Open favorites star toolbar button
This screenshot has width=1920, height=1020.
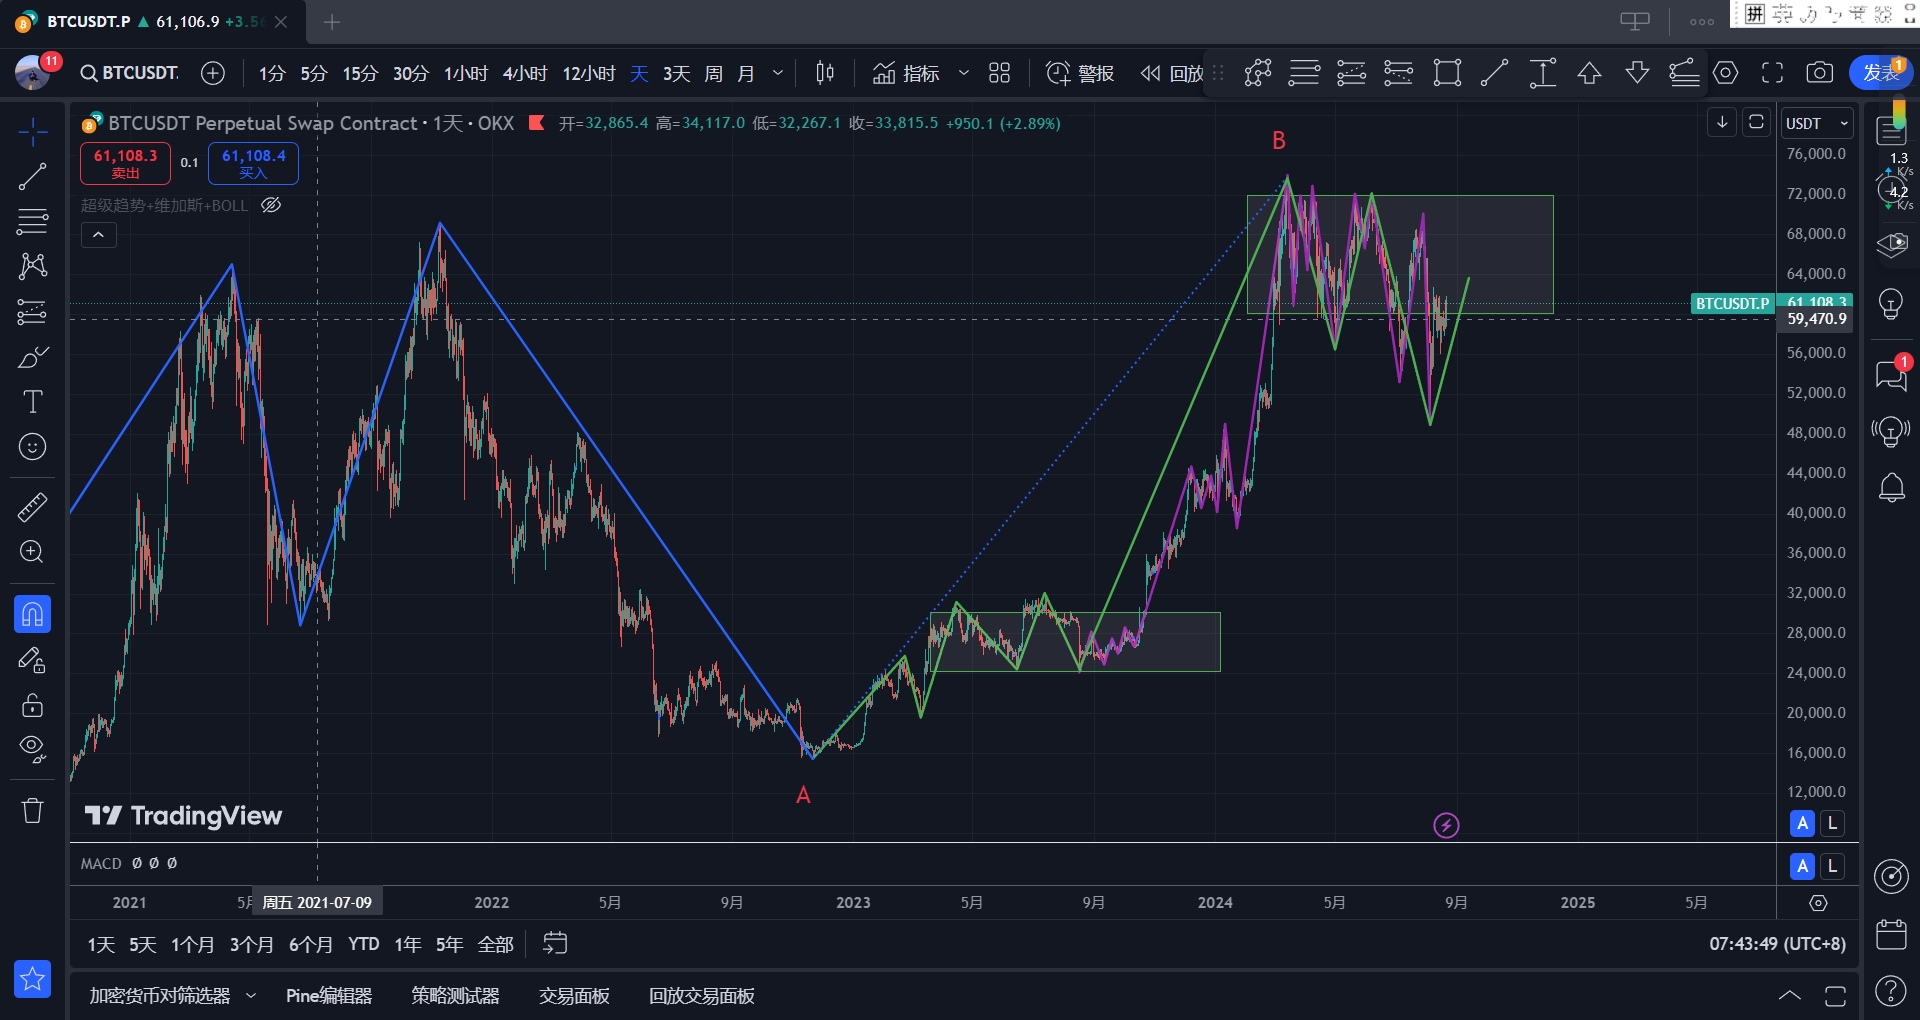[x=32, y=979]
